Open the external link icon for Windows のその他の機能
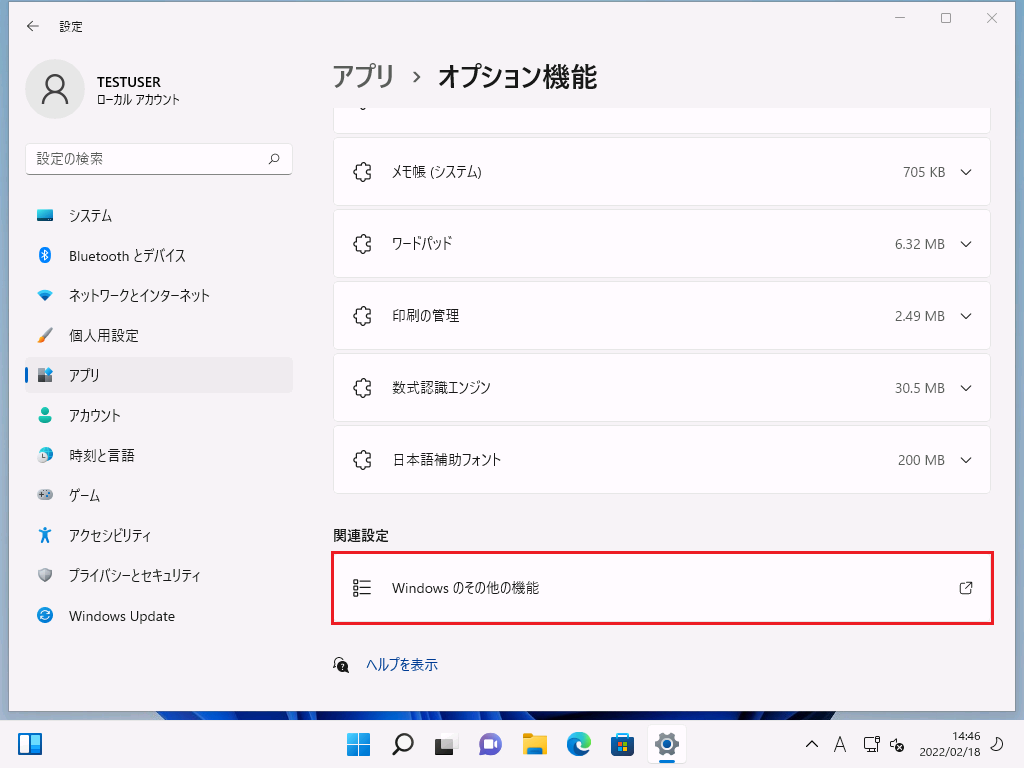The height and width of the screenshot is (768, 1024). pyautogui.click(x=965, y=588)
